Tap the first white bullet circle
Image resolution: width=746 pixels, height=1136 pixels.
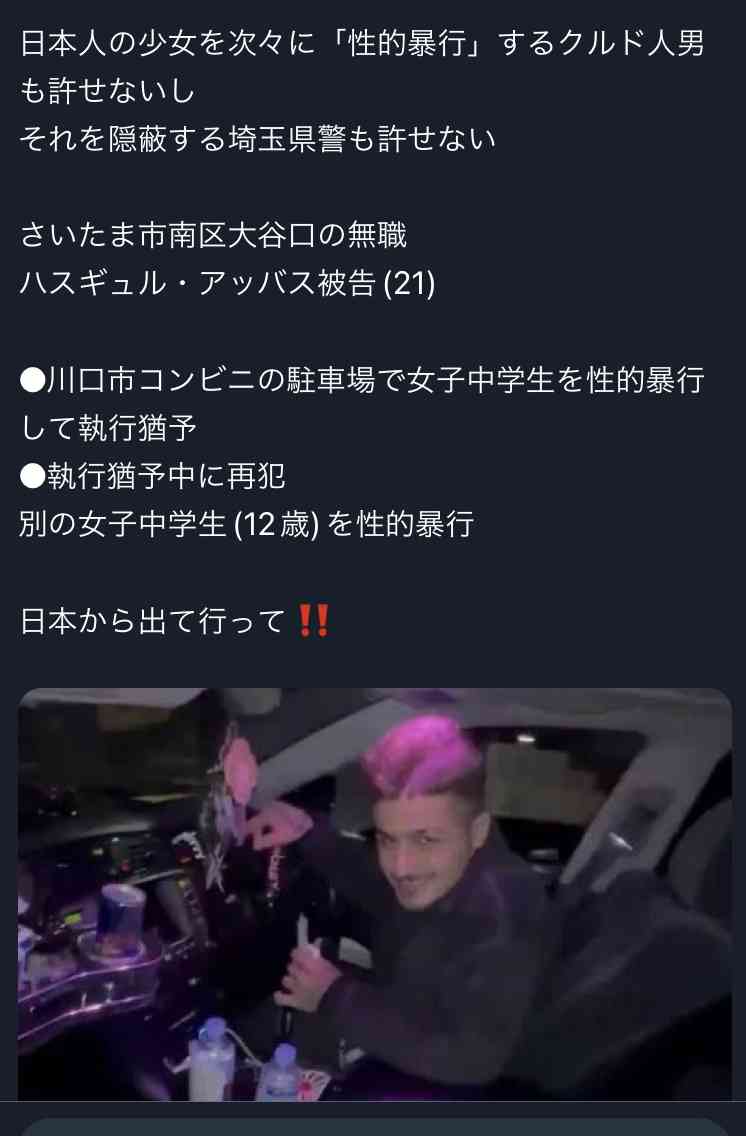coord(33,380)
